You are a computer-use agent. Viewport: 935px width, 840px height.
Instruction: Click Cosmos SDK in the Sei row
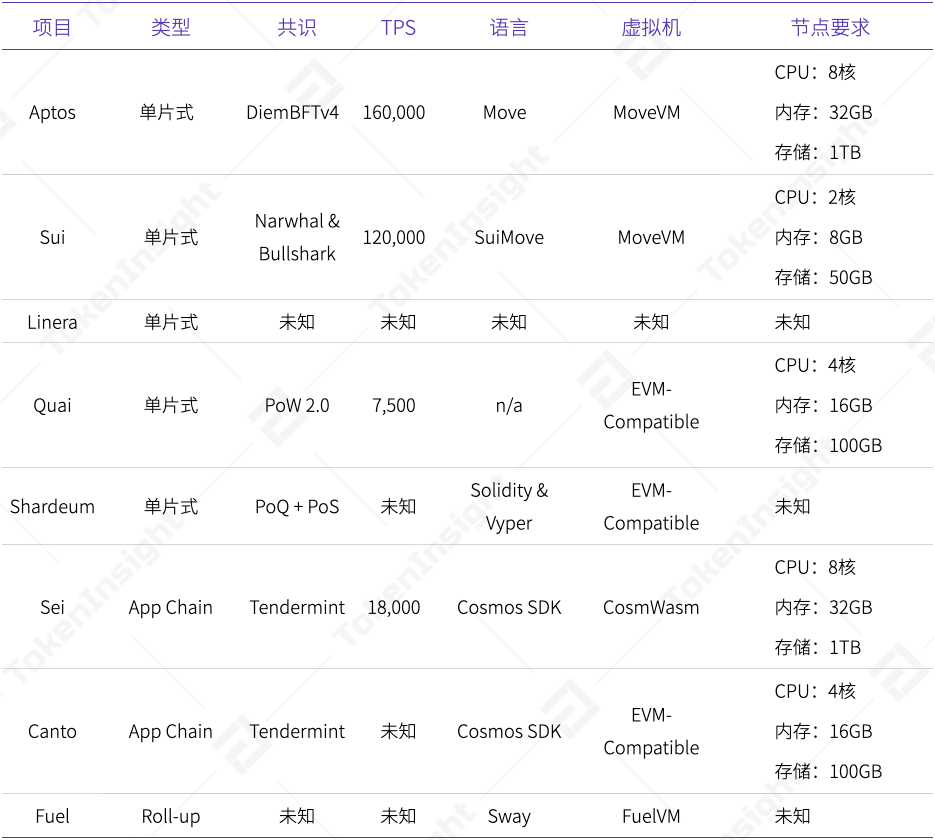[x=509, y=607]
